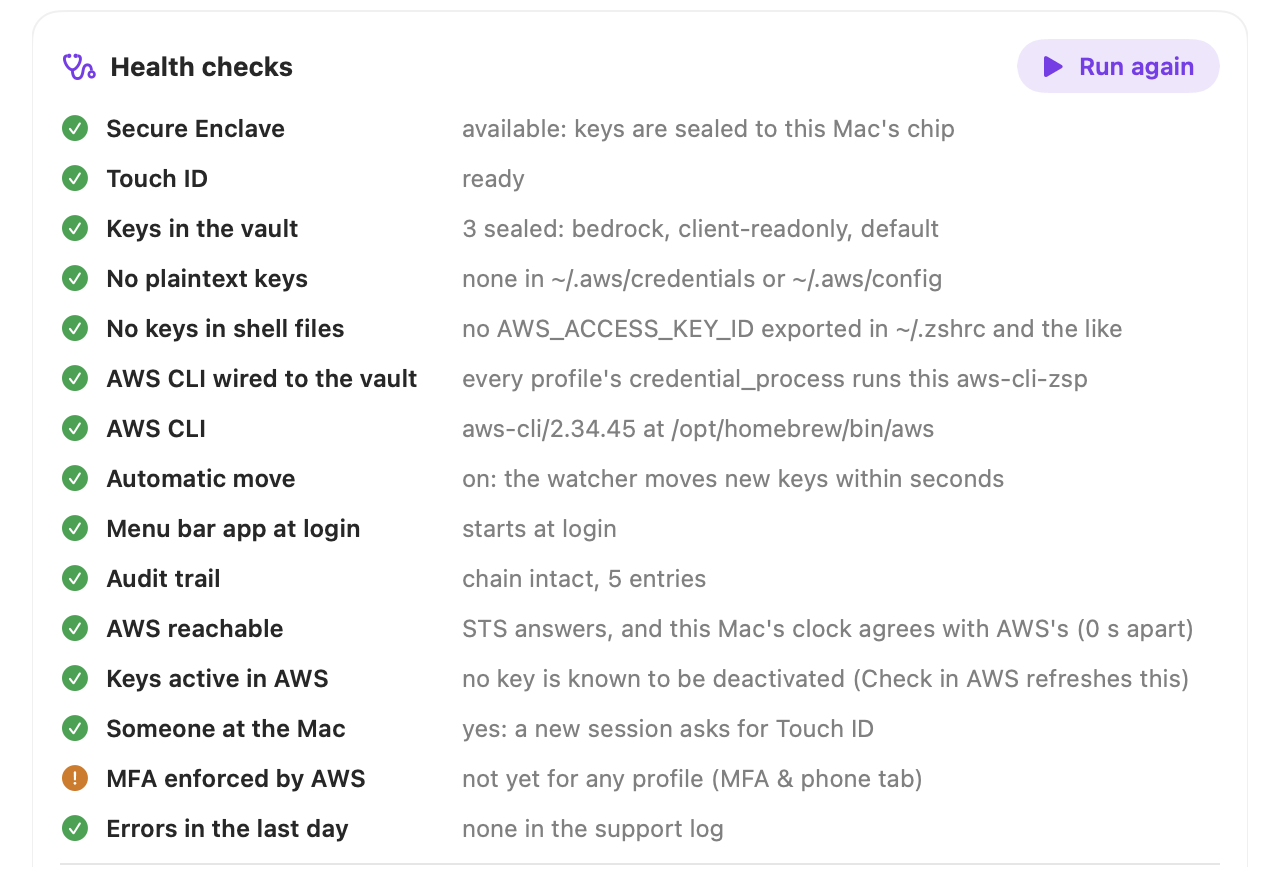Click the green check beside Touch ID
The image size is (1280, 870).
click(x=75, y=178)
